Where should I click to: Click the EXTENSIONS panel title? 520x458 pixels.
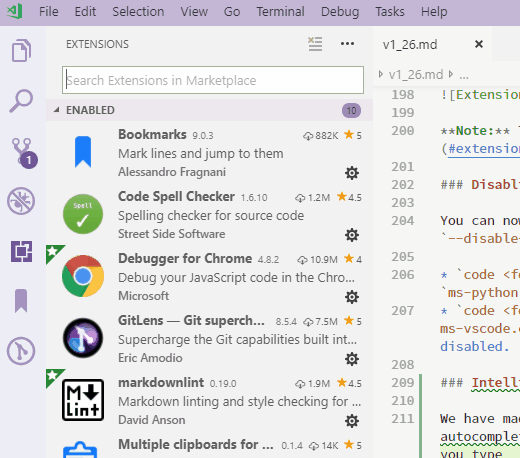pos(97,44)
